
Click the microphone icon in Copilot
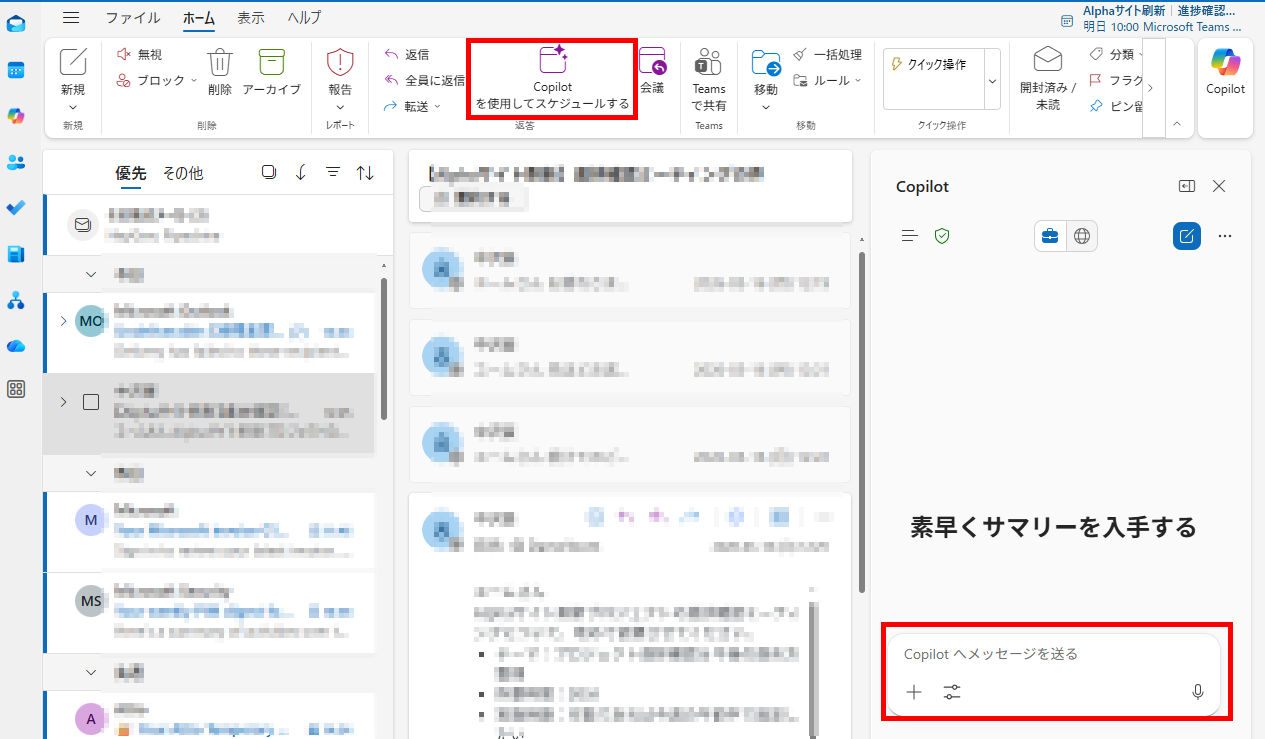click(x=1197, y=692)
